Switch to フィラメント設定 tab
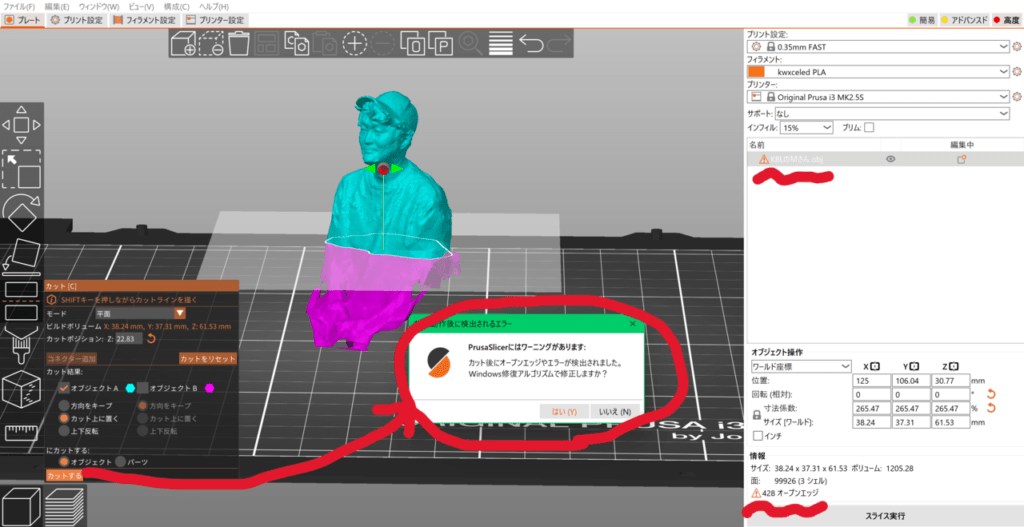Image resolution: width=1024 pixels, height=527 pixels. [x=145, y=20]
